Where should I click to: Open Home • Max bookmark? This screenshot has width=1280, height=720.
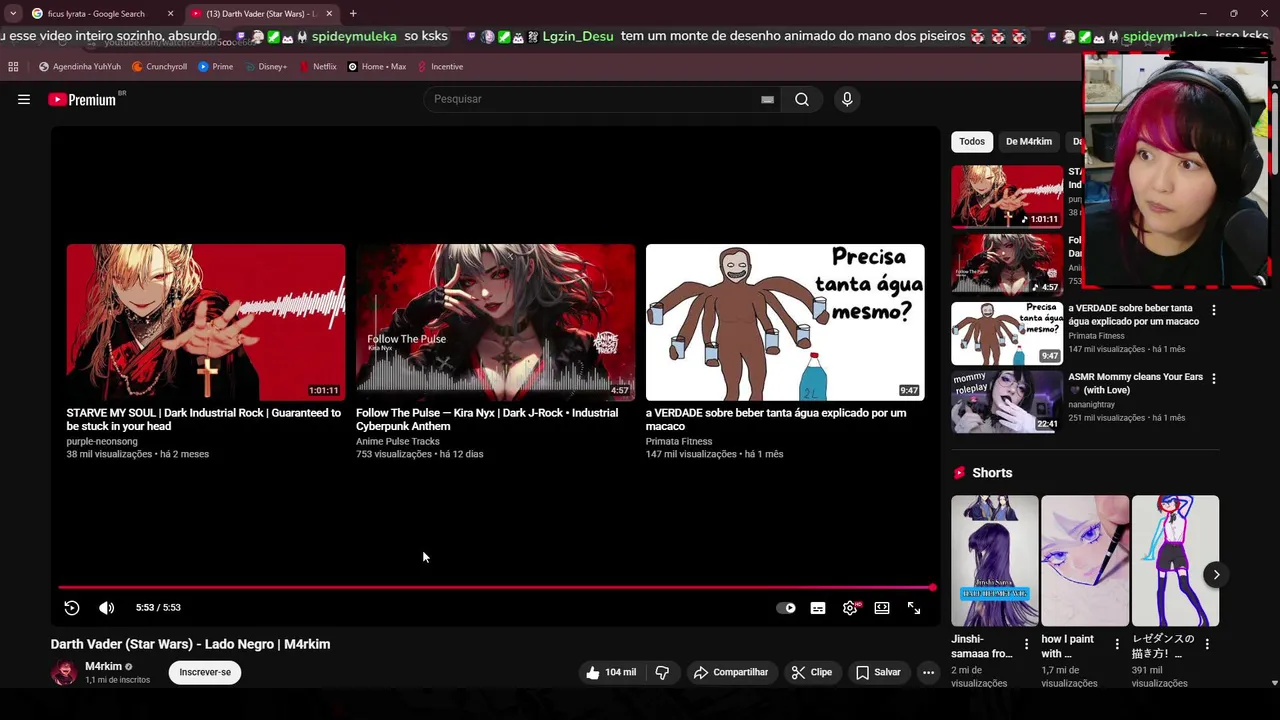[376, 67]
